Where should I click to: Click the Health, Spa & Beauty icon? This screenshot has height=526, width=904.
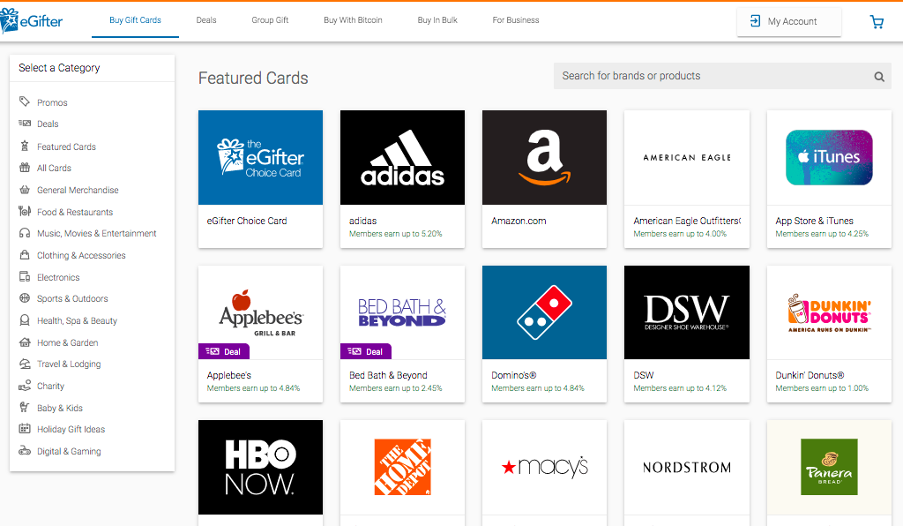tap(24, 320)
